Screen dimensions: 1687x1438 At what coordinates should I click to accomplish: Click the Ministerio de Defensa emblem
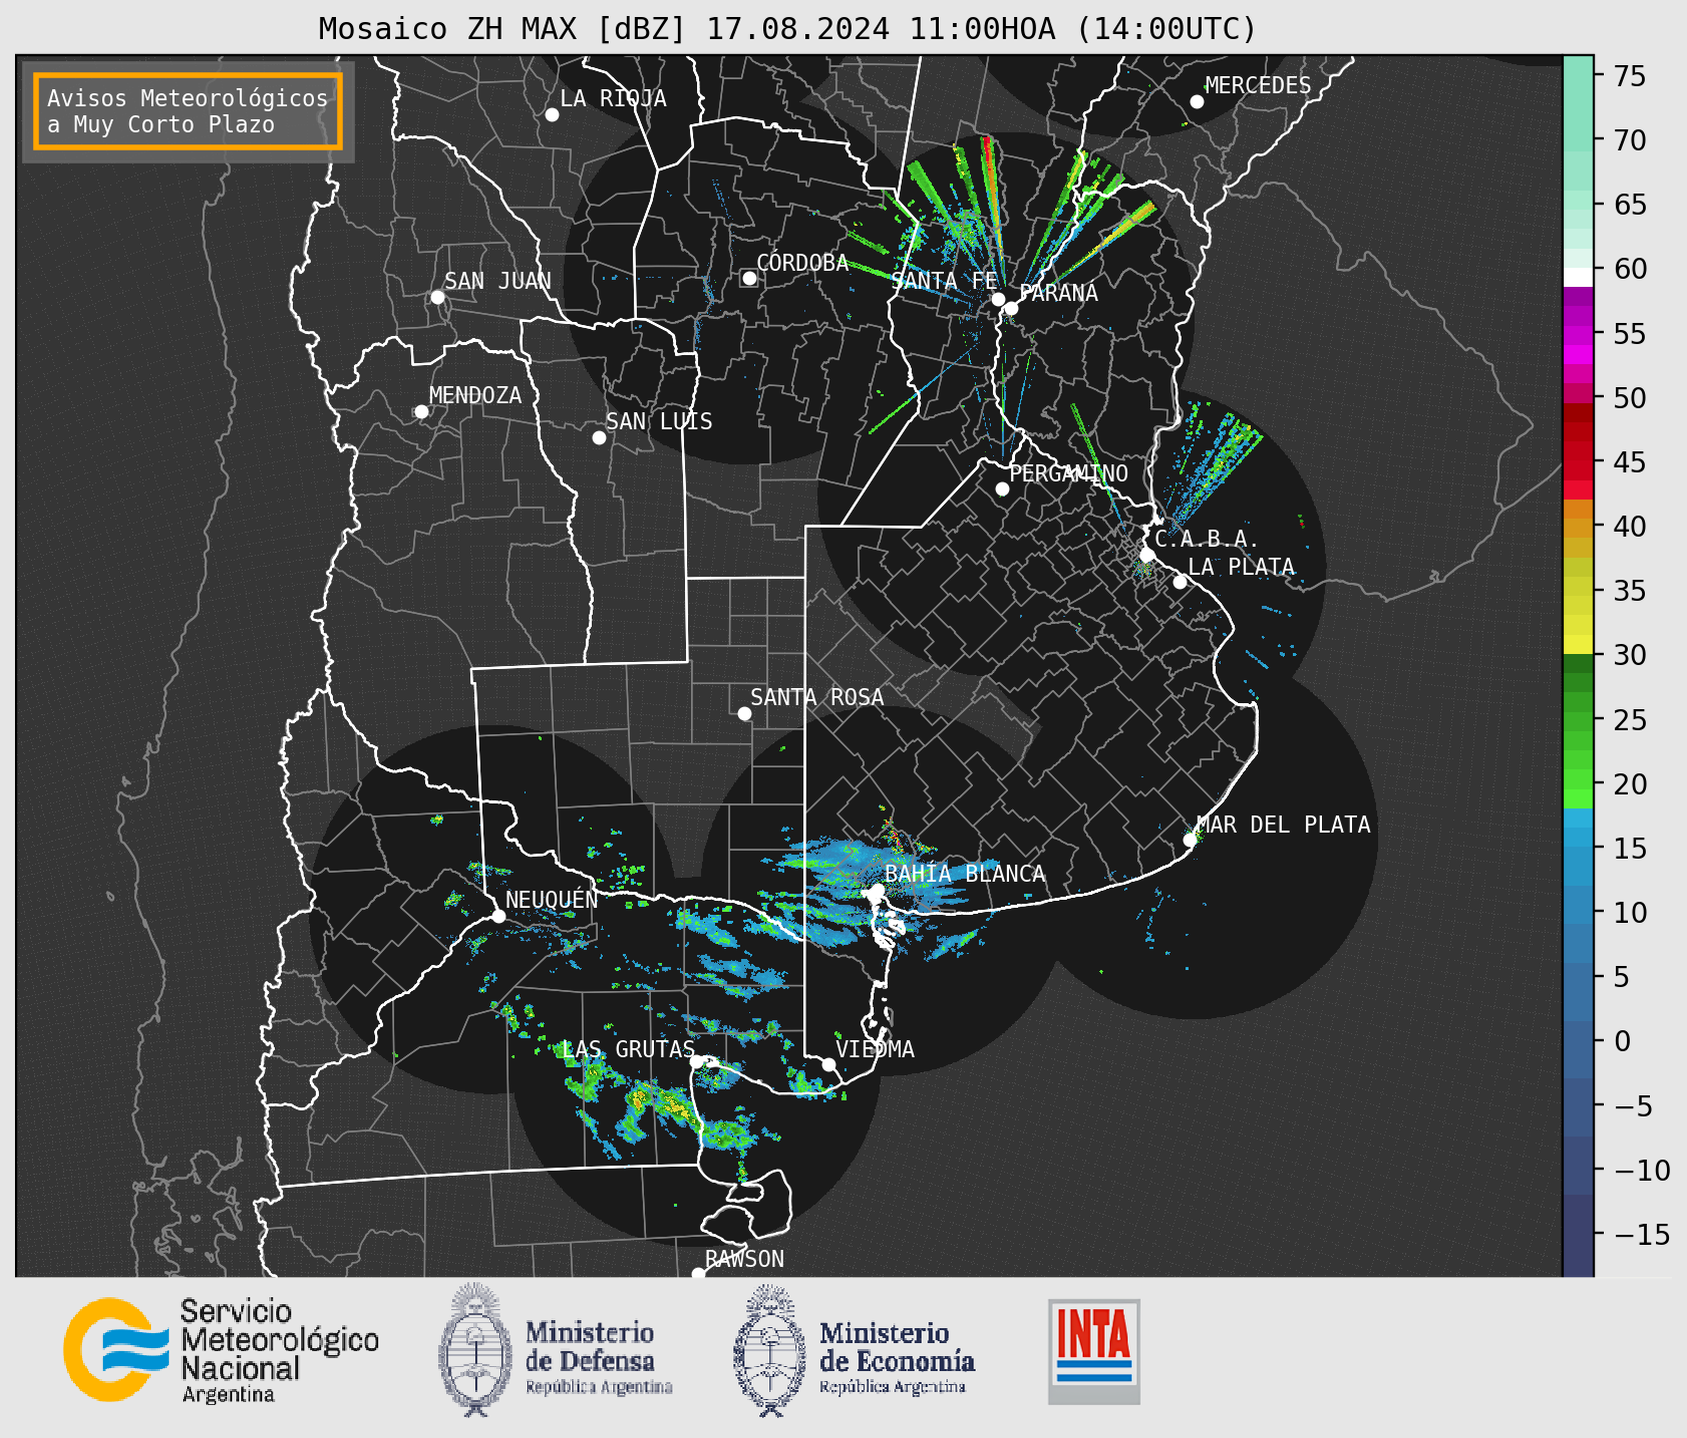[x=474, y=1350]
